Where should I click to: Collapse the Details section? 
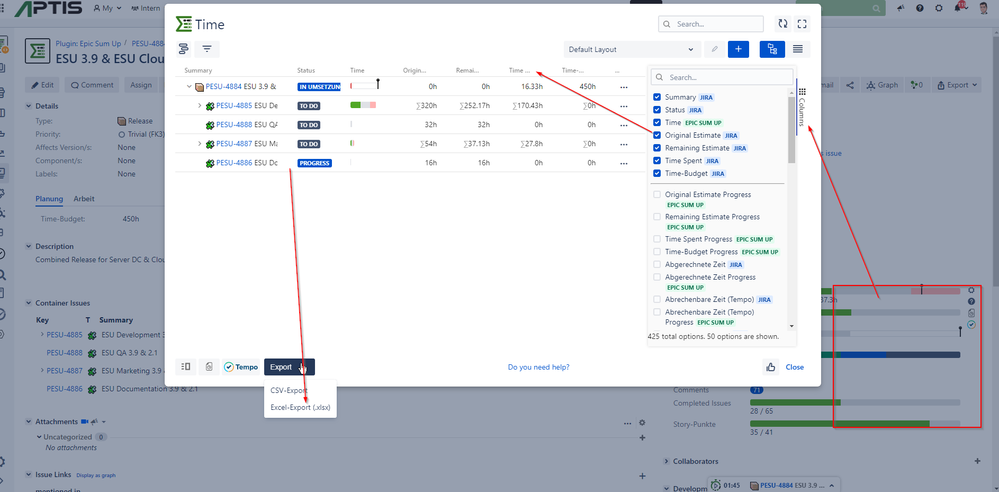click(29, 106)
